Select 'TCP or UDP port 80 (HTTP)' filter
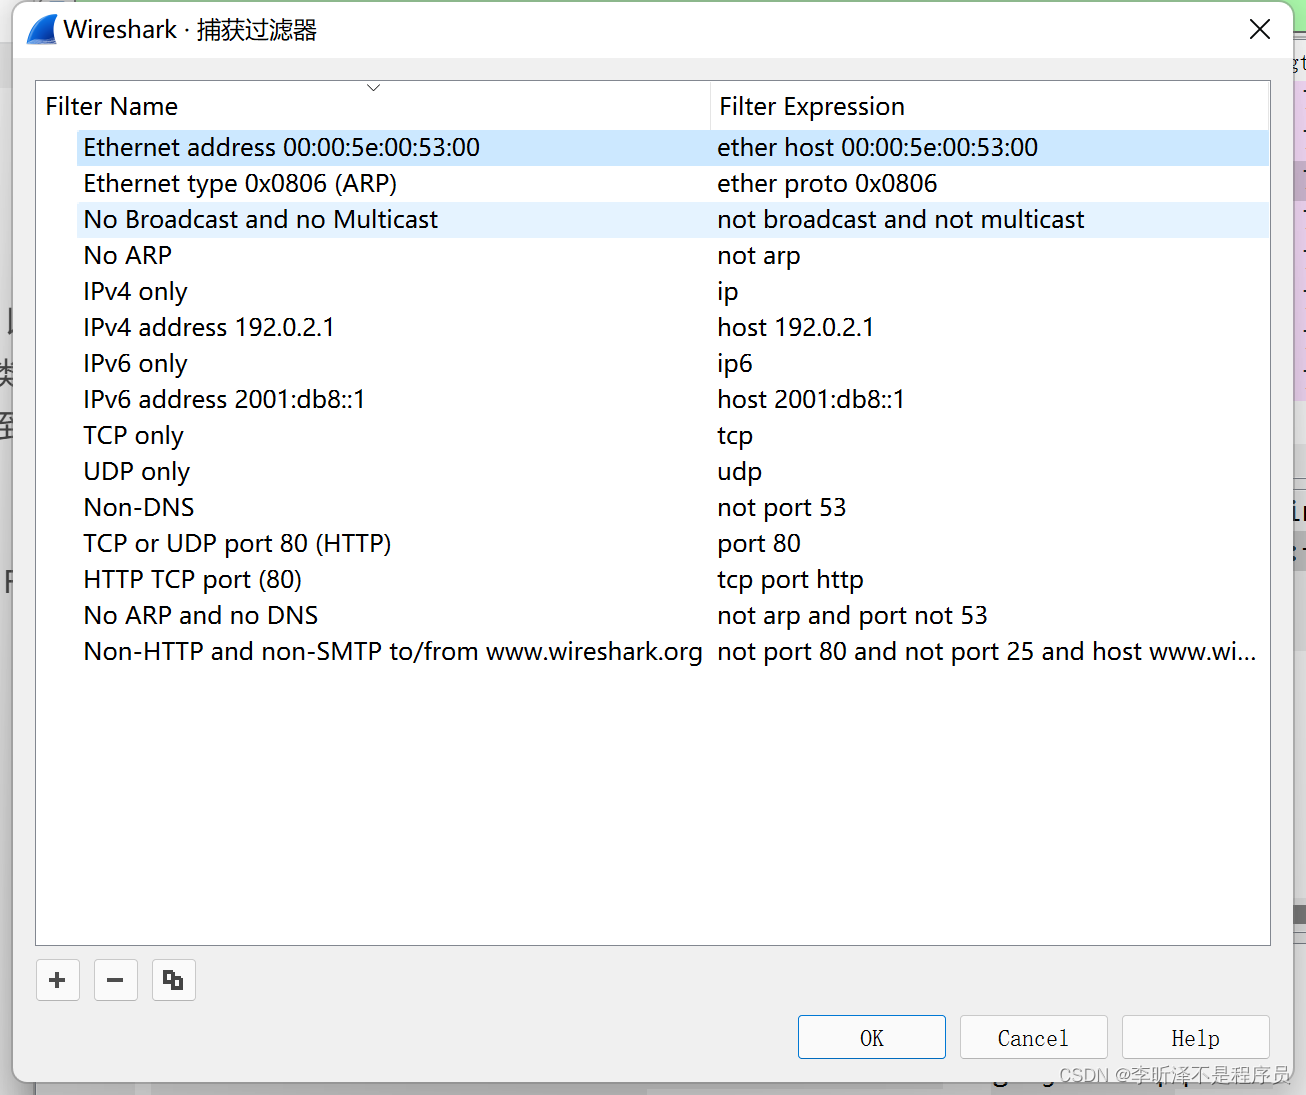1306x1095 pixels. point(238,544)
